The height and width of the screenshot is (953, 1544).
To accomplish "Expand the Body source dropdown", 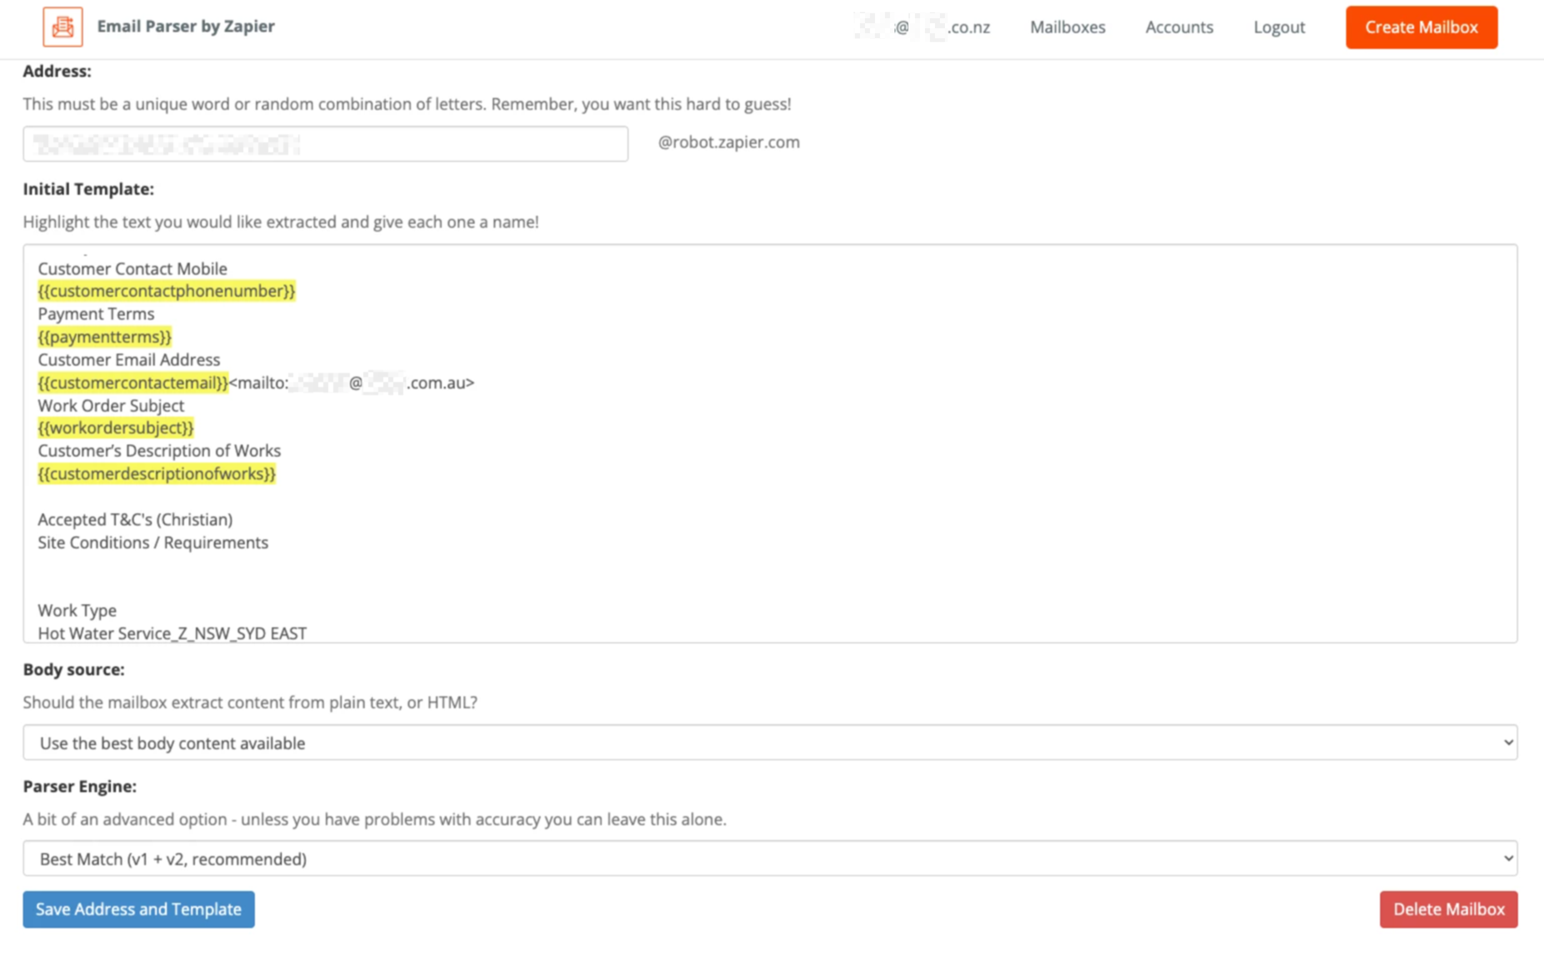I will 769,743.
